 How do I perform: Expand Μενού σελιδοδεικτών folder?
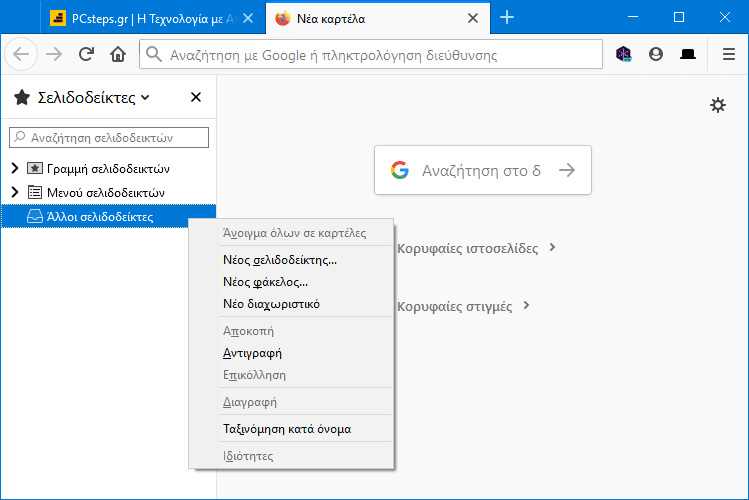coord(15,192)
